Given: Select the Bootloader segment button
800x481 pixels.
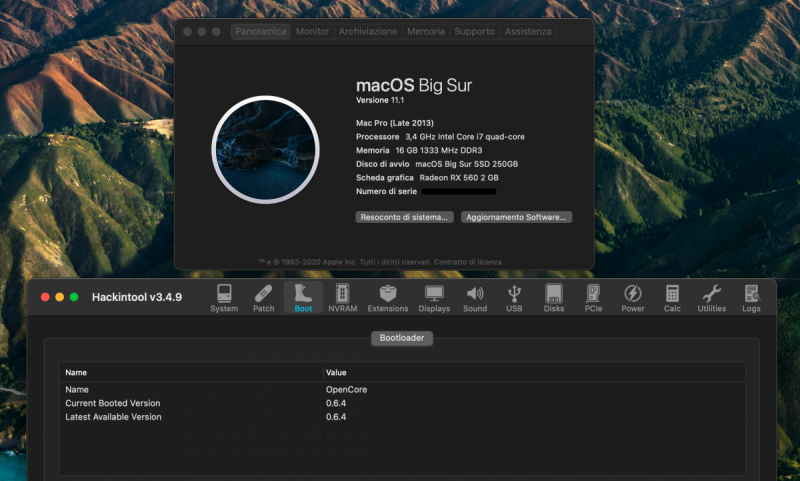Looking at the screenshot, I should pyautogui.click(x=402, y=339).
